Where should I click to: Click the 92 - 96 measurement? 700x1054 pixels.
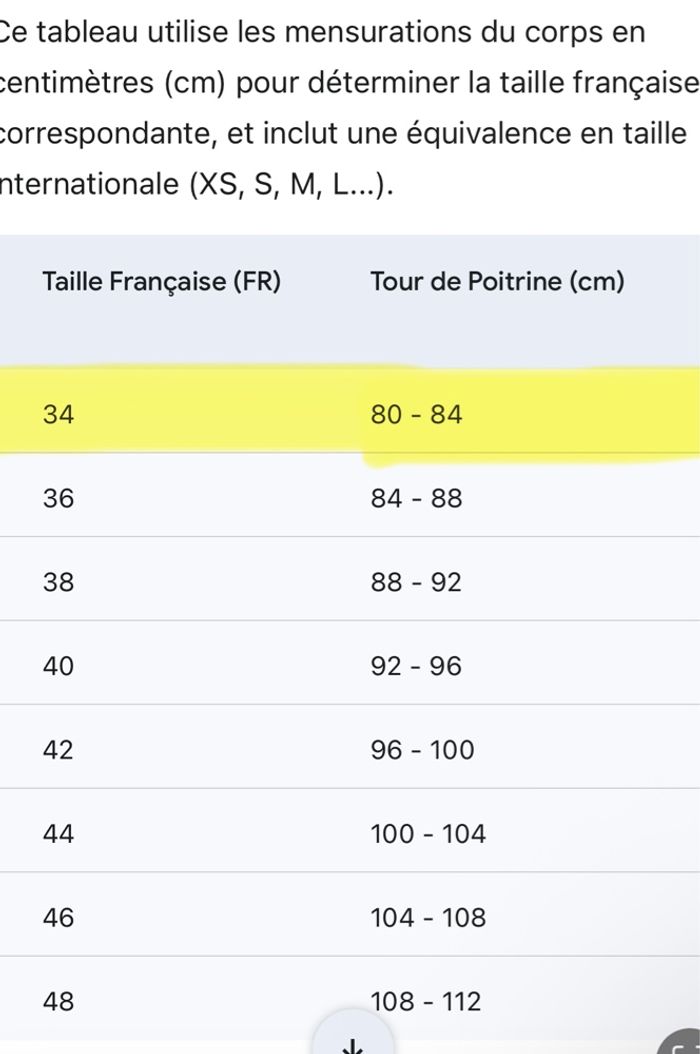[x=416, y=666]
